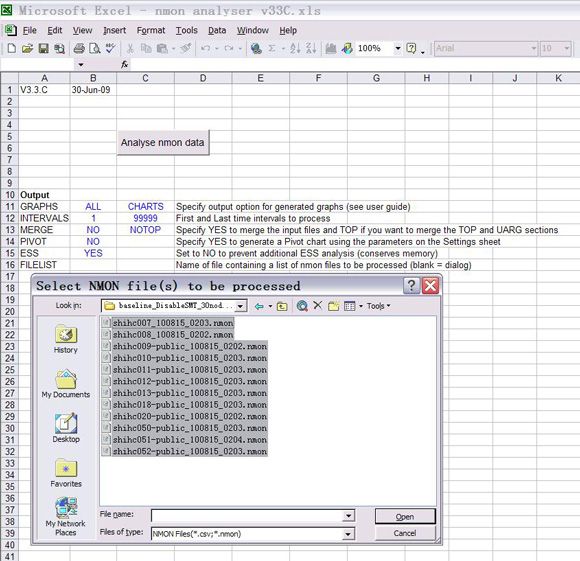Select file shihc008_100815_0202.nmon
Viewport: 580px width, 561px height.
click(173, 335)
